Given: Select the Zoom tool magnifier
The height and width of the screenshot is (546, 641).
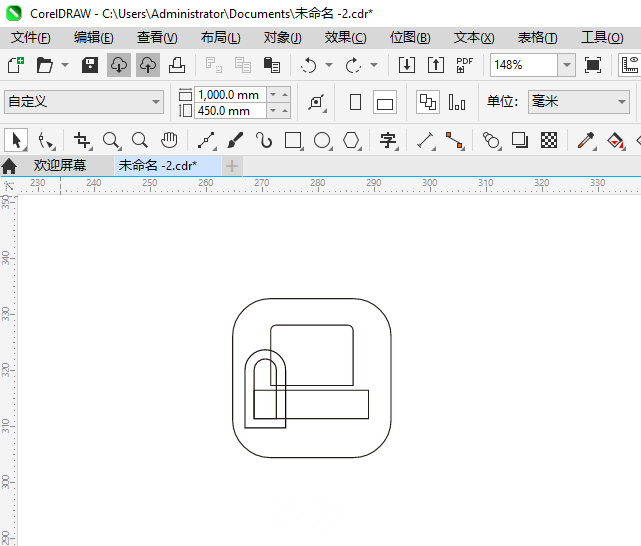Looking at the screenshot, I should click(111, 141).
